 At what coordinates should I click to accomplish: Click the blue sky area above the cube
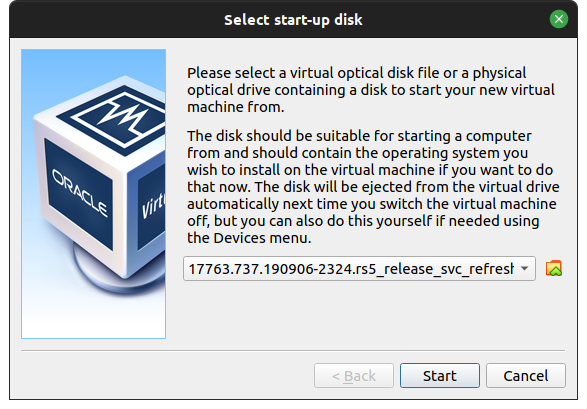(x=94, y=62)
